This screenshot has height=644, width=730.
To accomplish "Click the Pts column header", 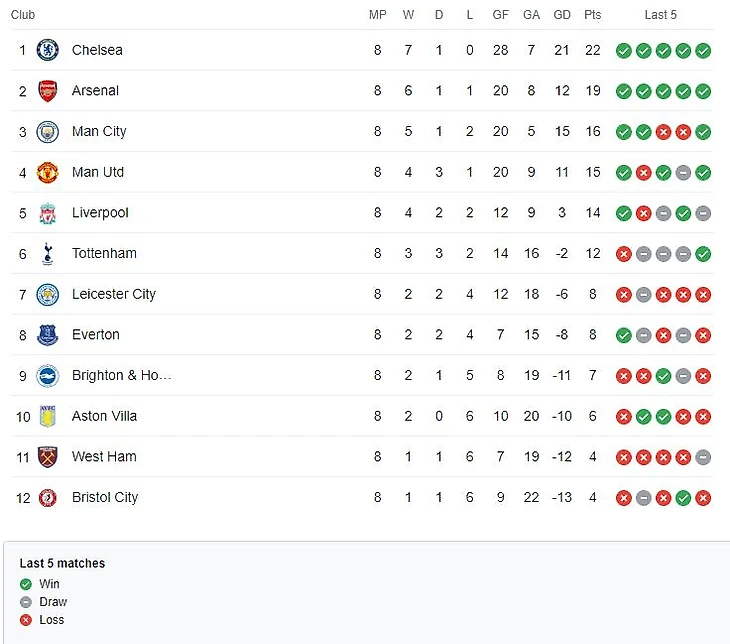I will click(x=593, y=15).
